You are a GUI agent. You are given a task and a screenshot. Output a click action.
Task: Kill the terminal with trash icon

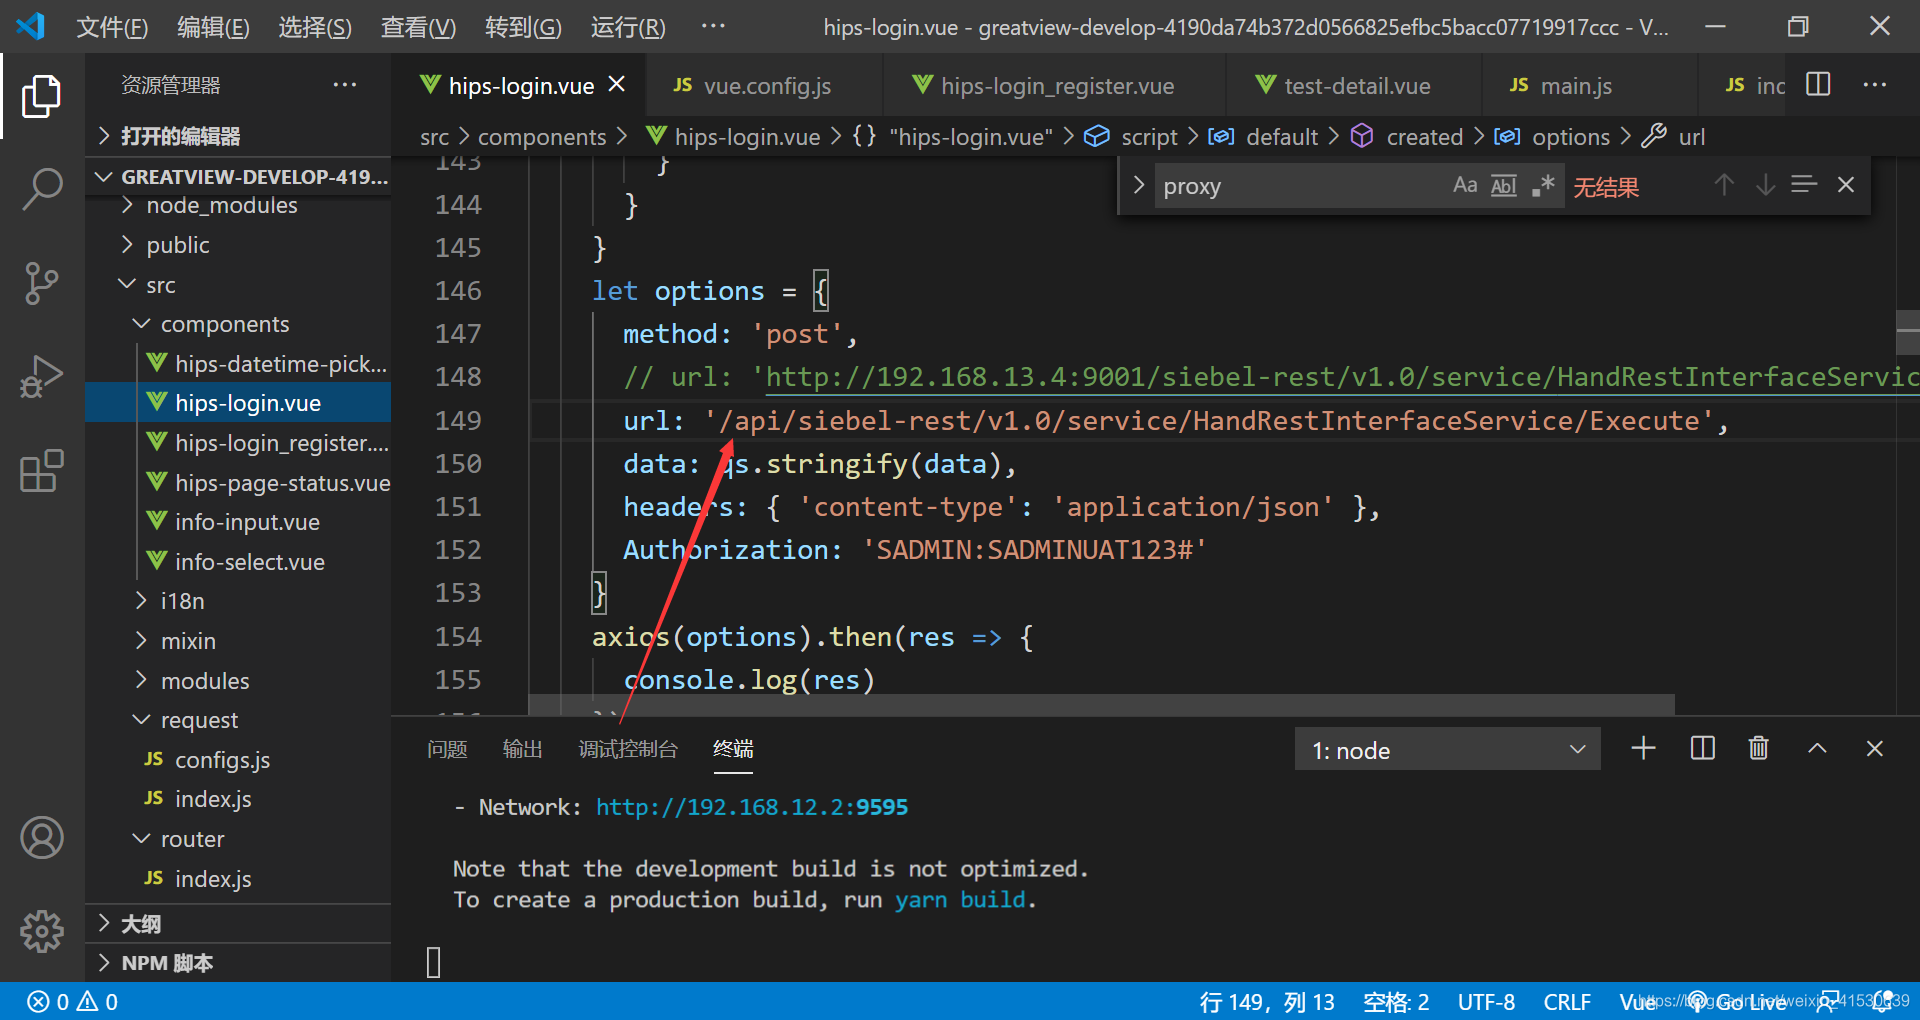[x=1759, y=748]
